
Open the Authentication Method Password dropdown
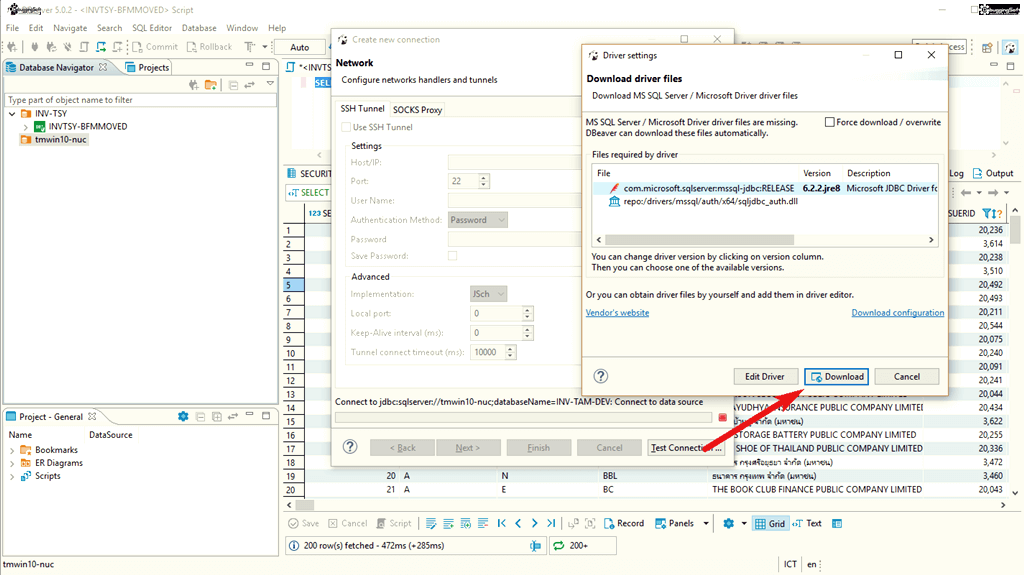[478, 220]
